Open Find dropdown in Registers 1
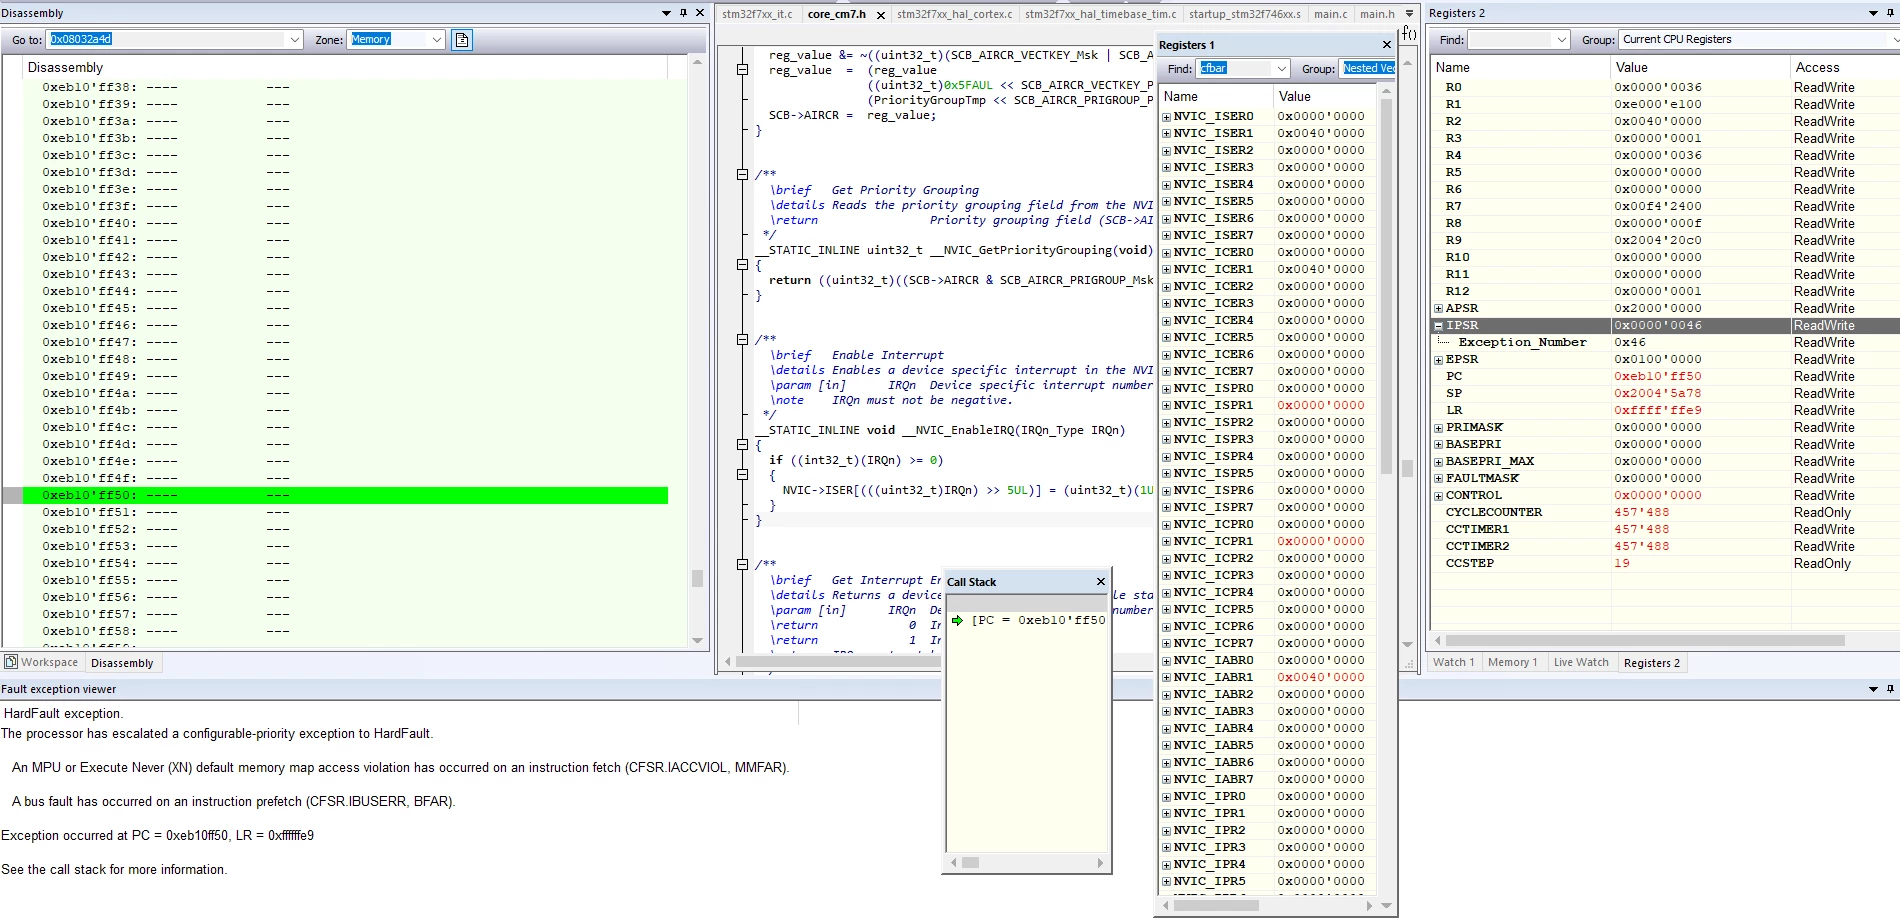The width and height of the screenshot is (1900, 922). 1282,69
